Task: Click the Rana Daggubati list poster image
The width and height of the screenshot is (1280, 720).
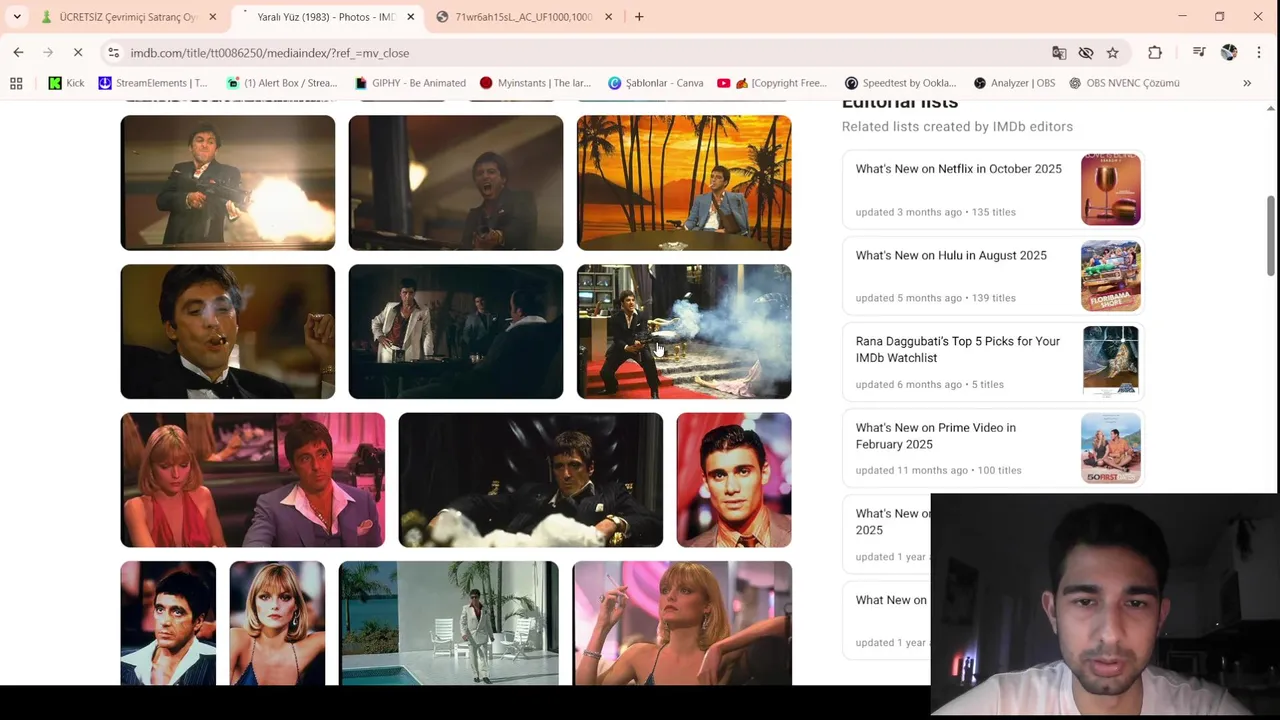Action: point(1111,362)
